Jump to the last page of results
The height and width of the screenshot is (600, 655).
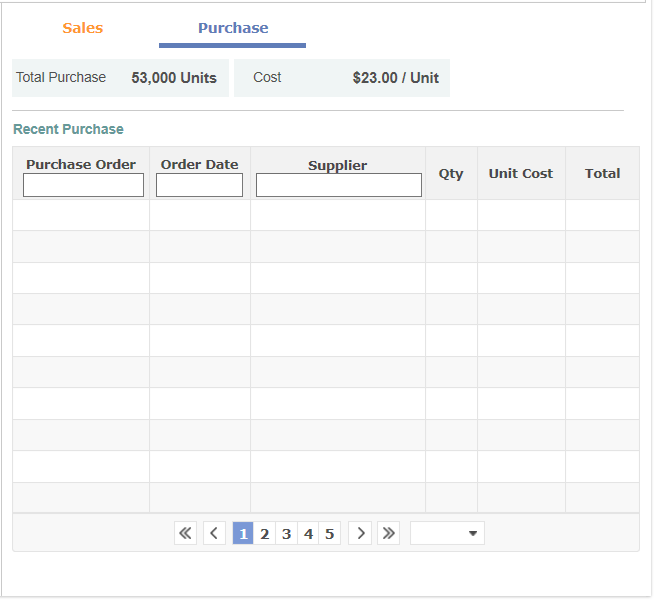(389, 533)
